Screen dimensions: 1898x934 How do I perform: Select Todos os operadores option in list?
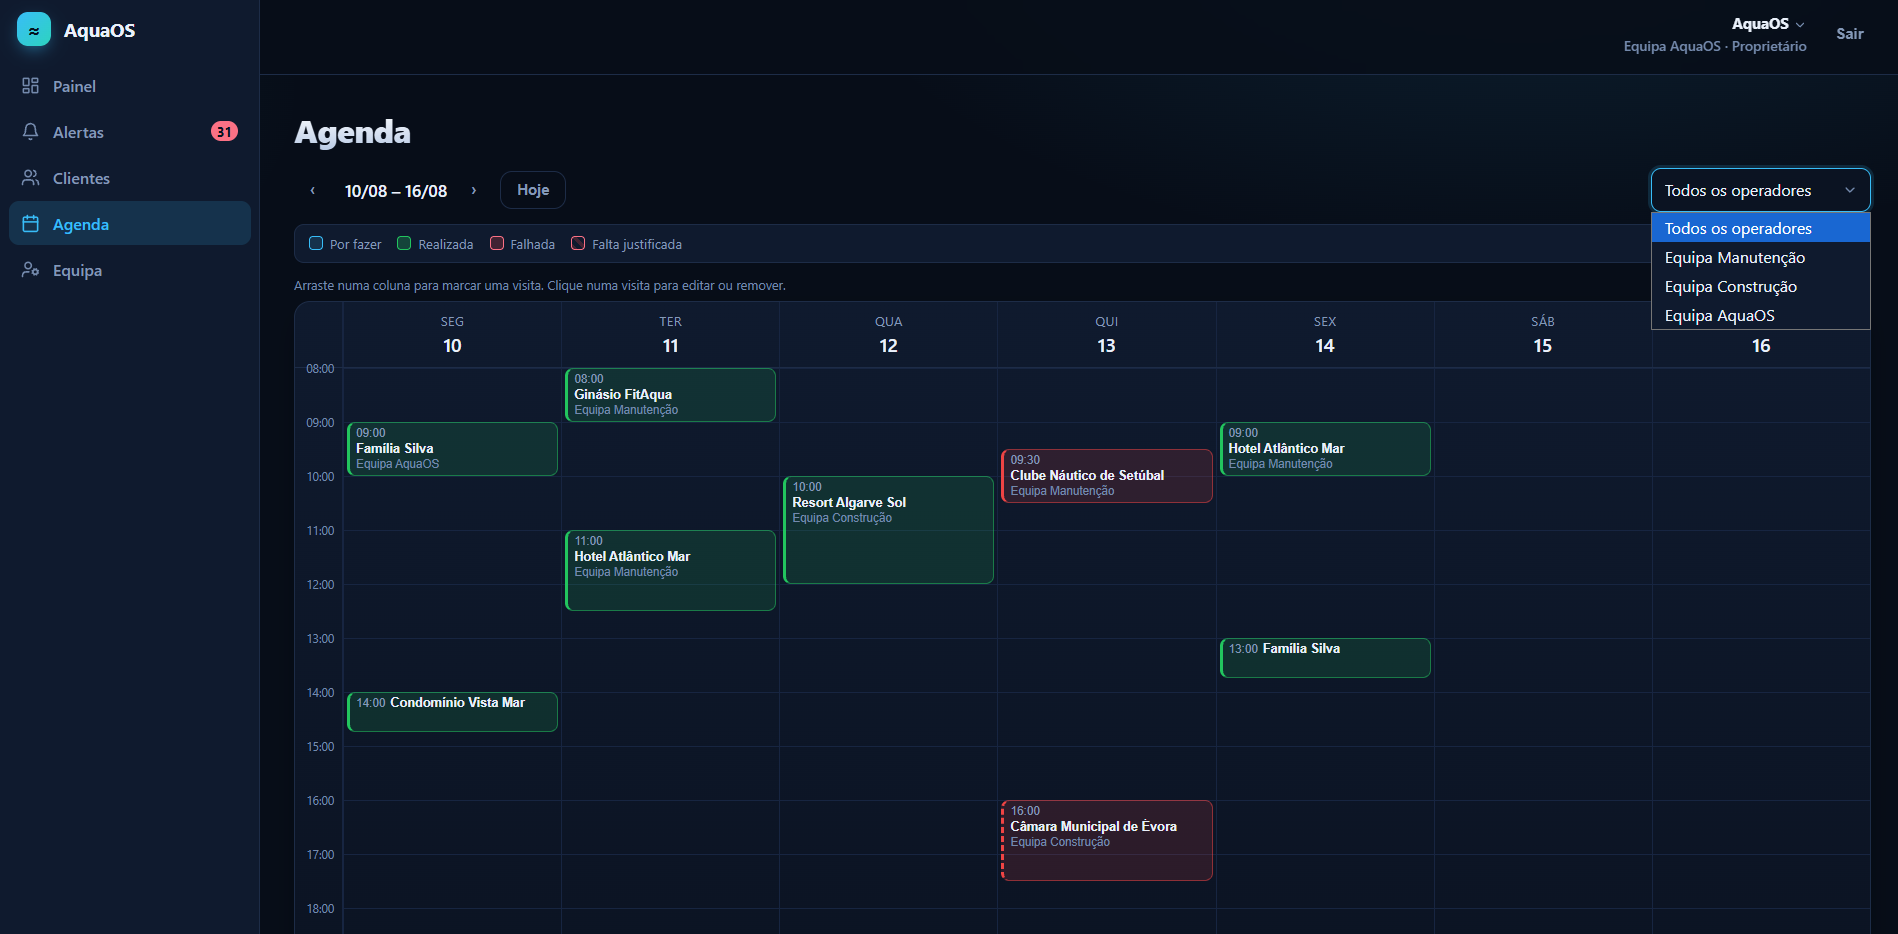pyautogui.click(x=1760, y=228)
